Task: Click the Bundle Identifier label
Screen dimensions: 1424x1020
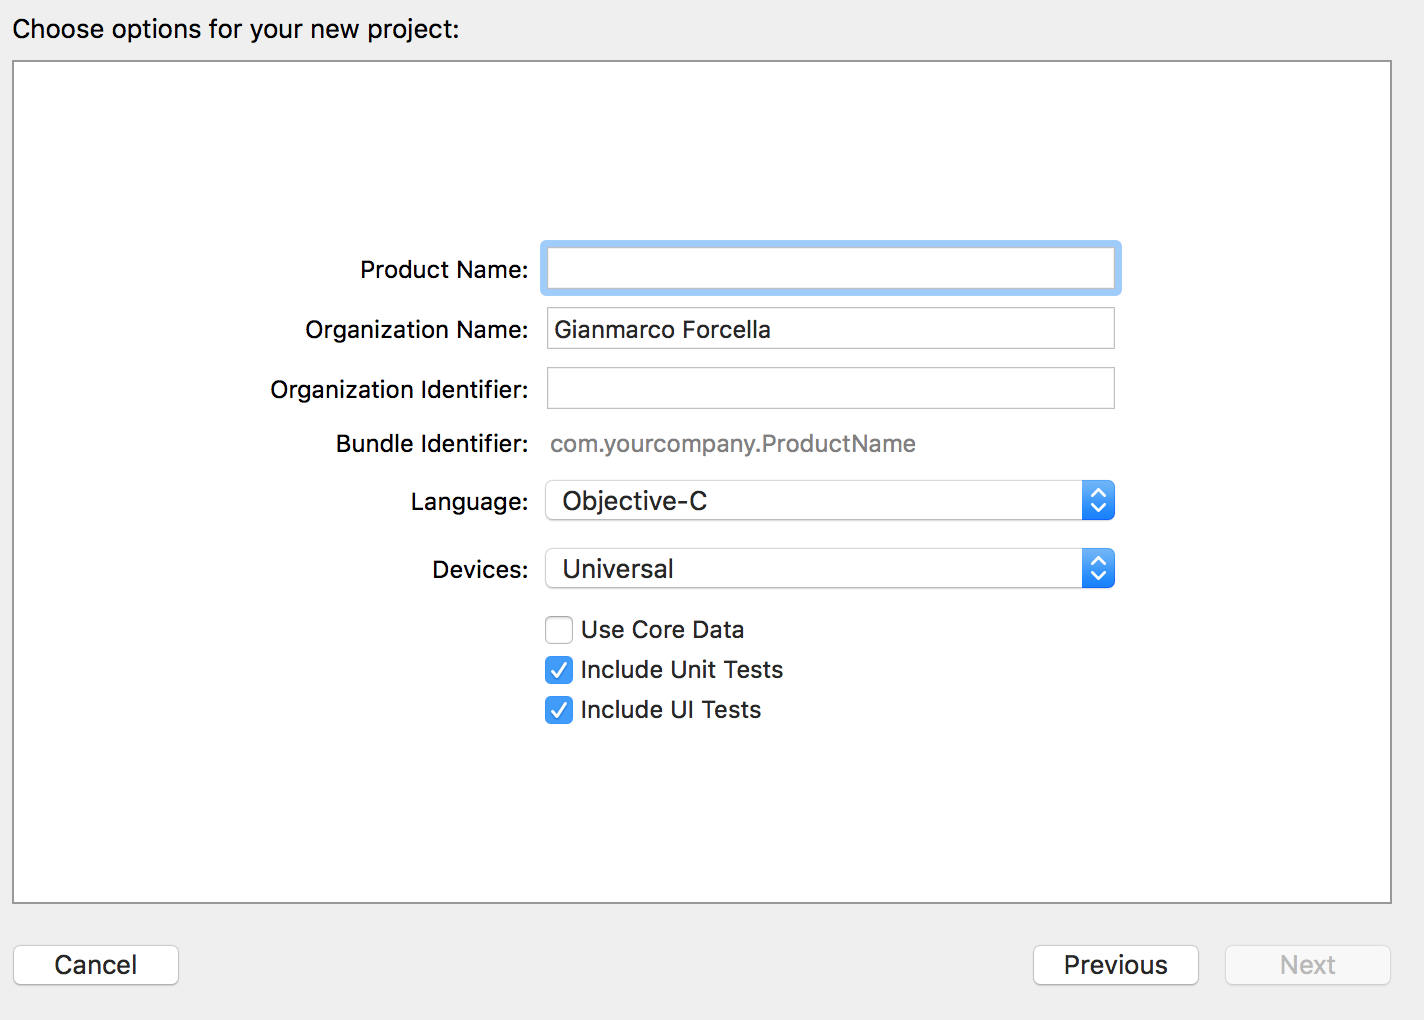Action: pos(432,444)
